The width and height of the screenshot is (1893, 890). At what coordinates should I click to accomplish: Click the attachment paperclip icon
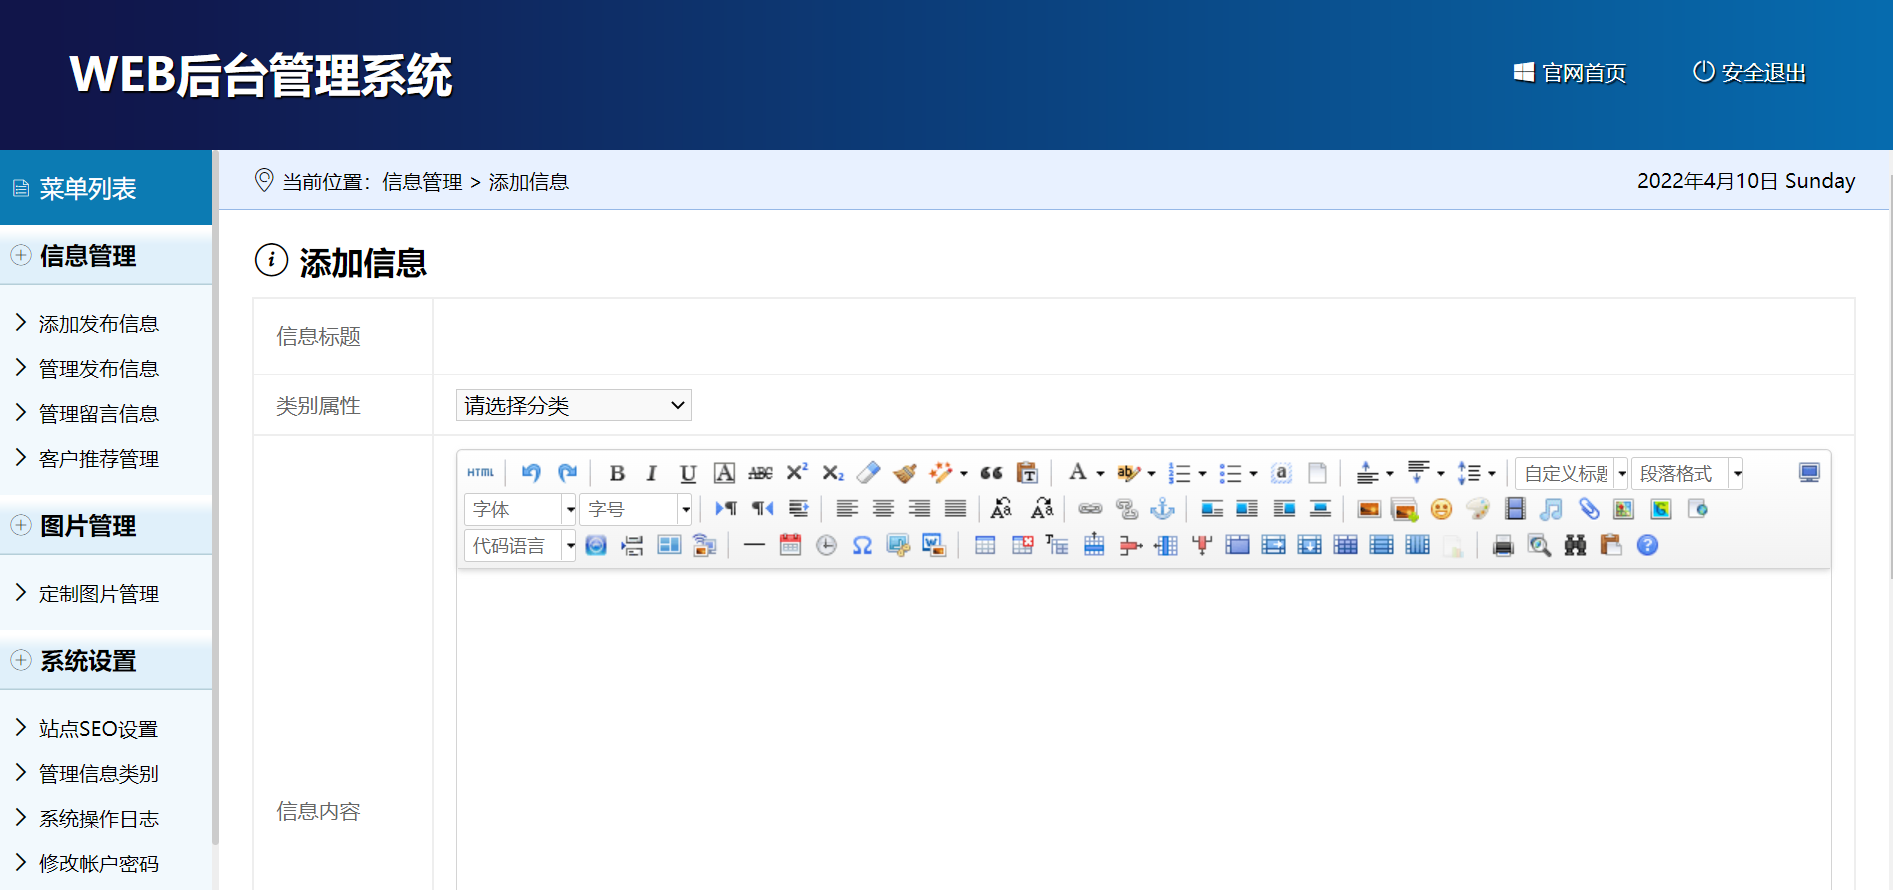click(1588, 510)
